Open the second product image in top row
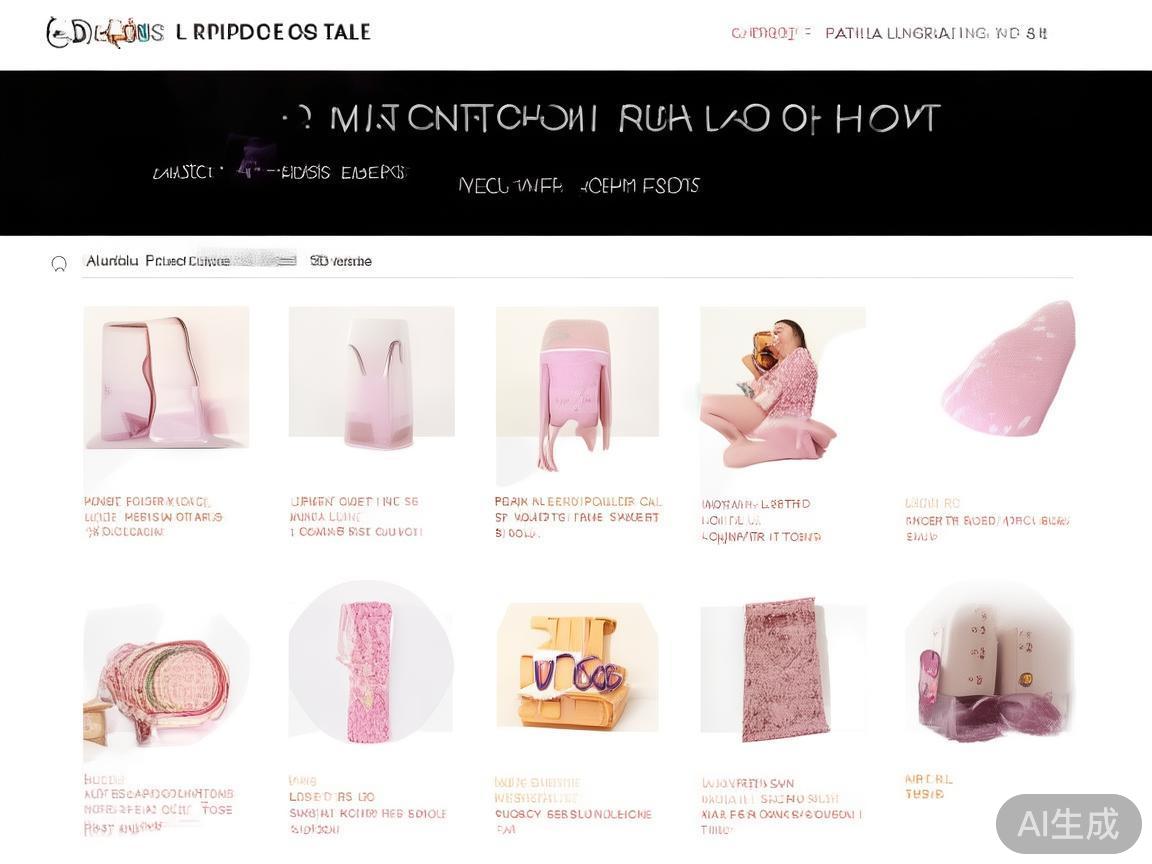Screen dimensions: 1152x864 click(371, 378)
